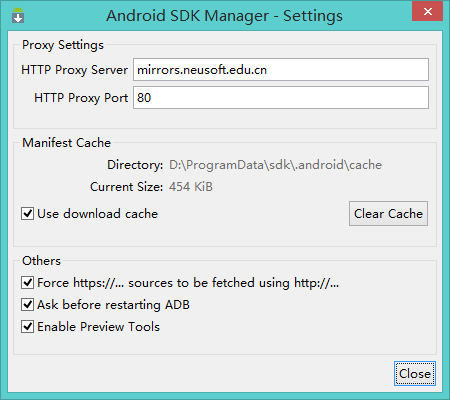Click the Current Size: label text
This screenshot has height=400, width=450.
tap(127, 187)
